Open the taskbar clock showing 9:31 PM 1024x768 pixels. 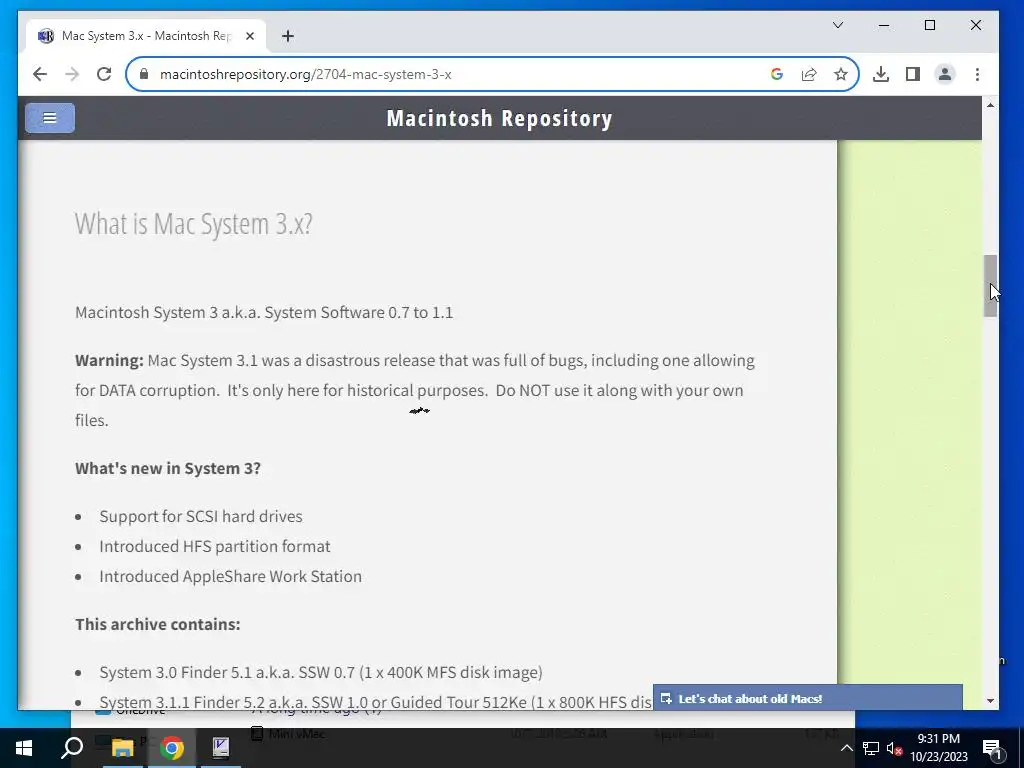(938, 748)
